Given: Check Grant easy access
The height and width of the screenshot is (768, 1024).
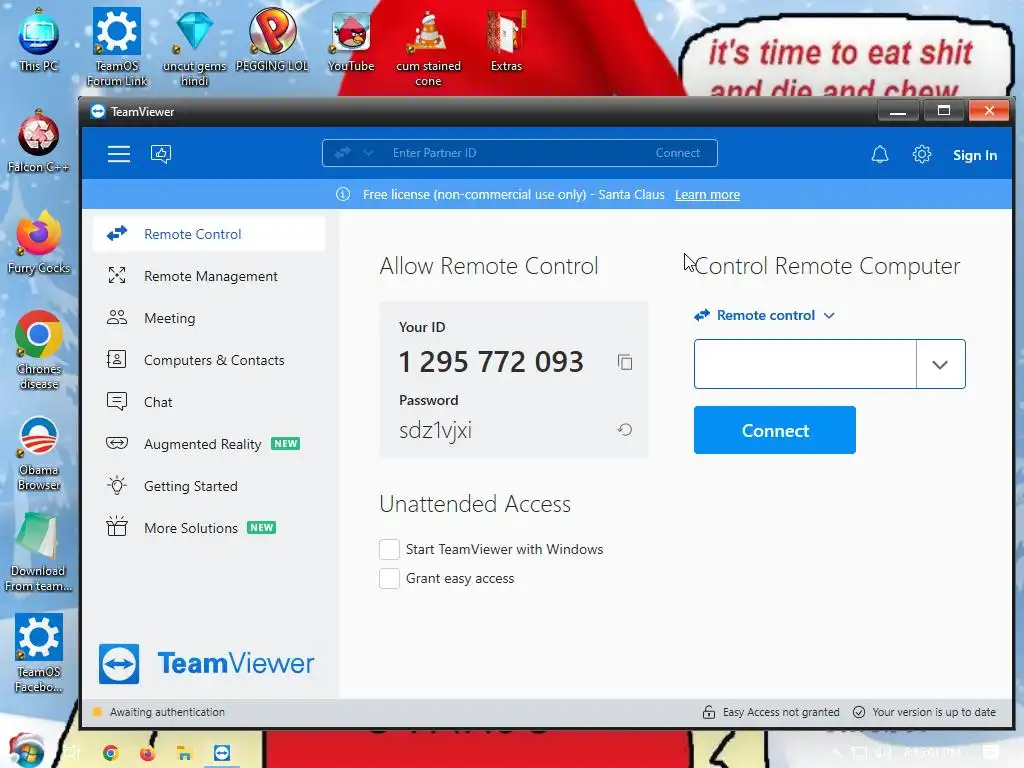Looking at the screenshot, I should (389, 578).
